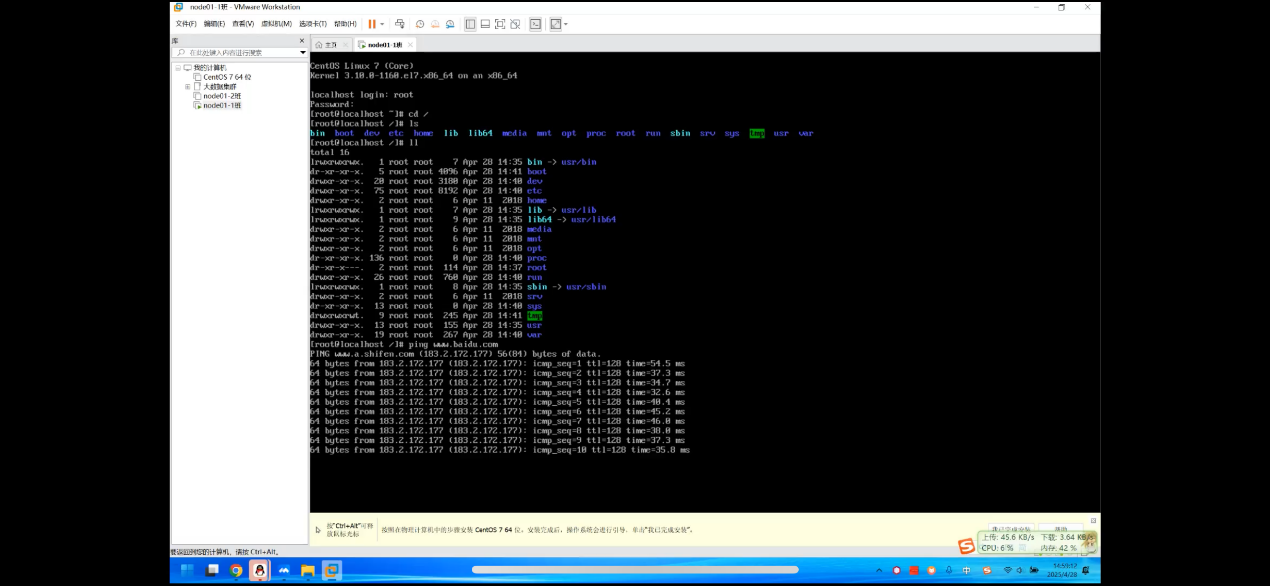The width and height of the screenshot is (1270, 586).
Task: Suspend the virtual machine using the pause icon
Action: 372,23
